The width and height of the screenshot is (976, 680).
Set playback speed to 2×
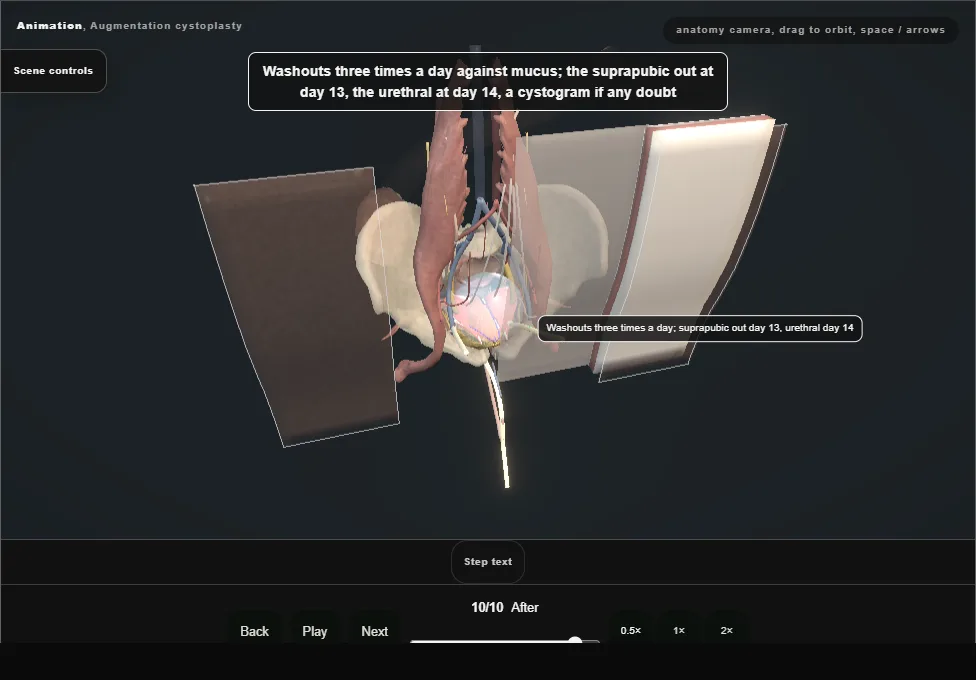726,630
